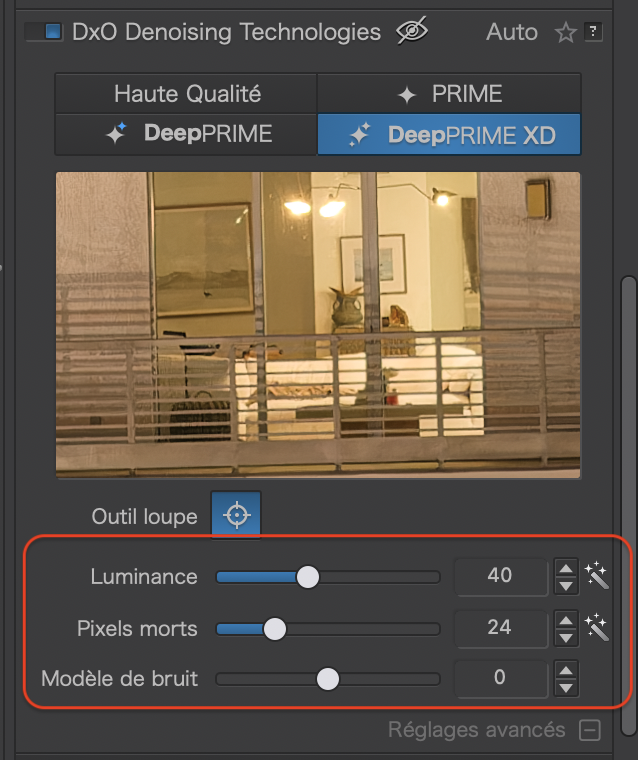
Task: Click the Luminance magic wand auto icon
Action: 596,575
